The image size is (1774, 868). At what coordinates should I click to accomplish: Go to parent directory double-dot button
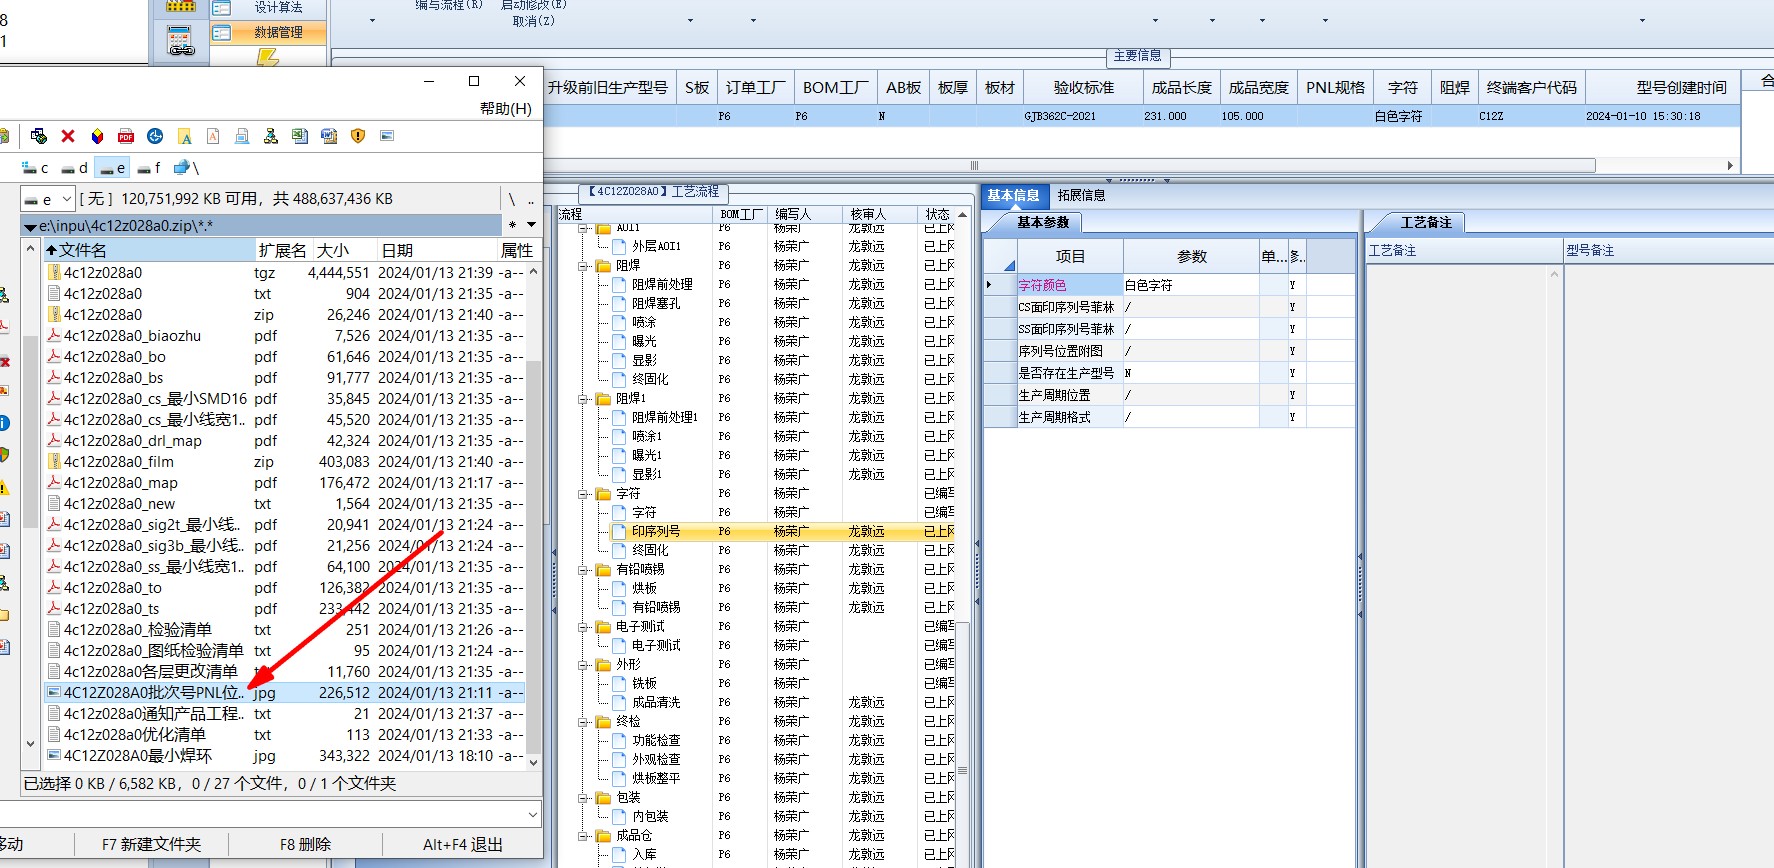pyautogui.click(x=531, y=199)
